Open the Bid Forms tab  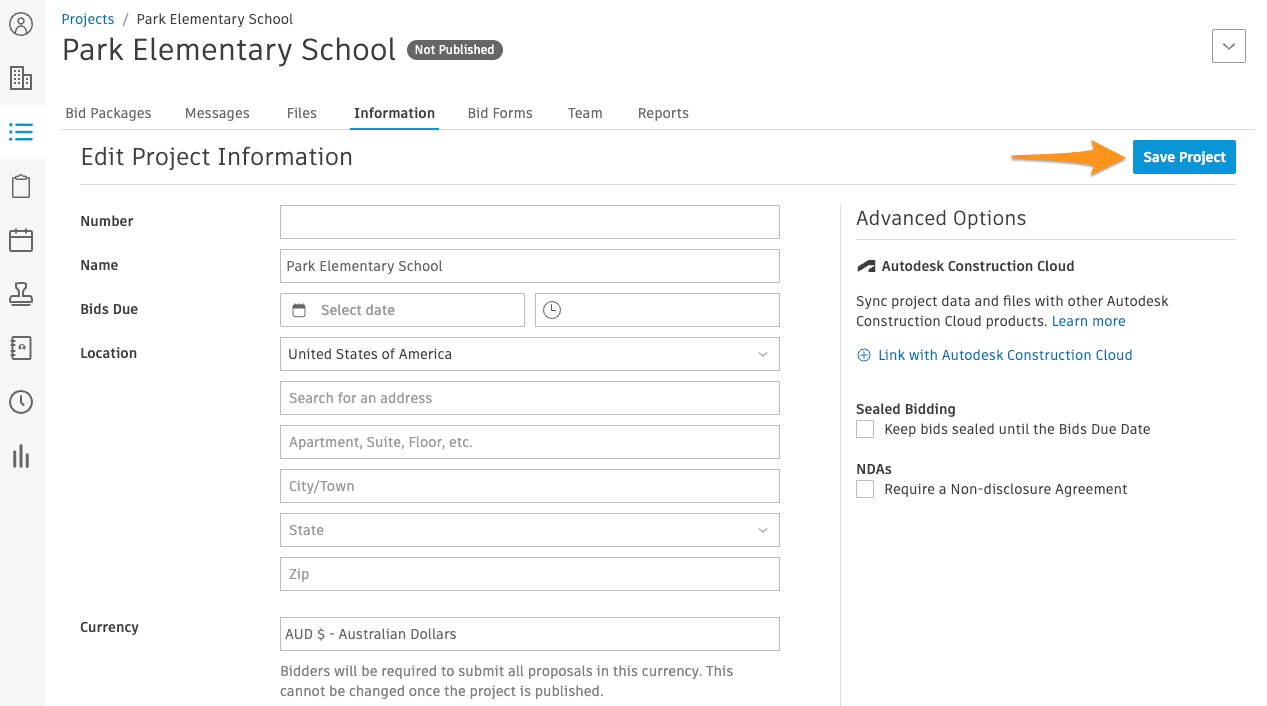(500, 113)
